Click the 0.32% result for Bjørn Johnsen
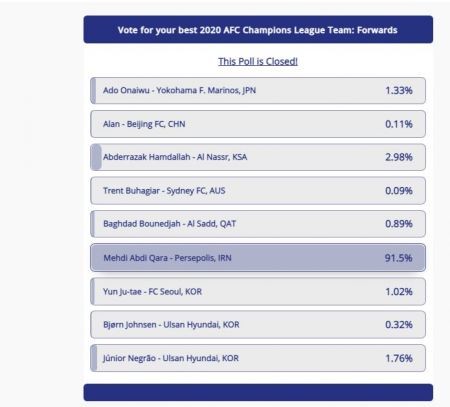Viewport: 450px width, 407px height. [x=399, y=325]
